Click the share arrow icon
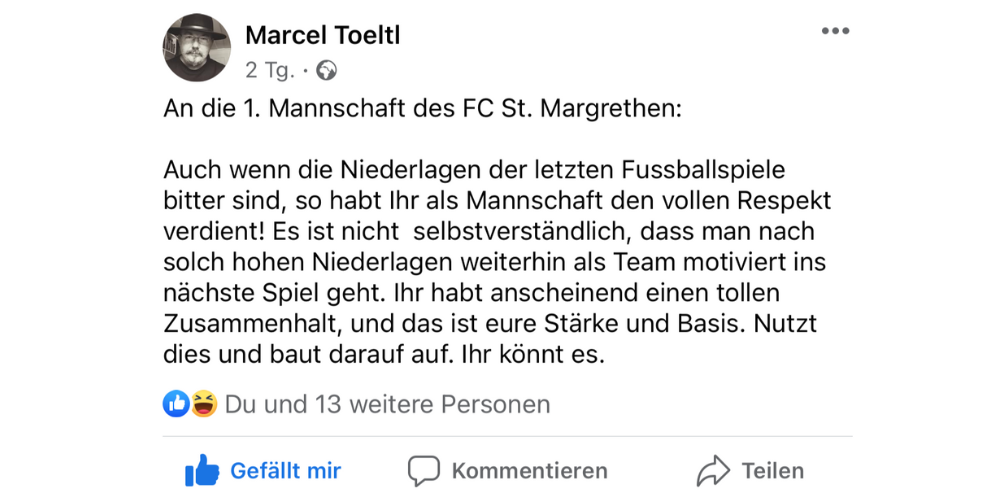Viewport: 1000px width, 500px height. [x=714, y=471]
